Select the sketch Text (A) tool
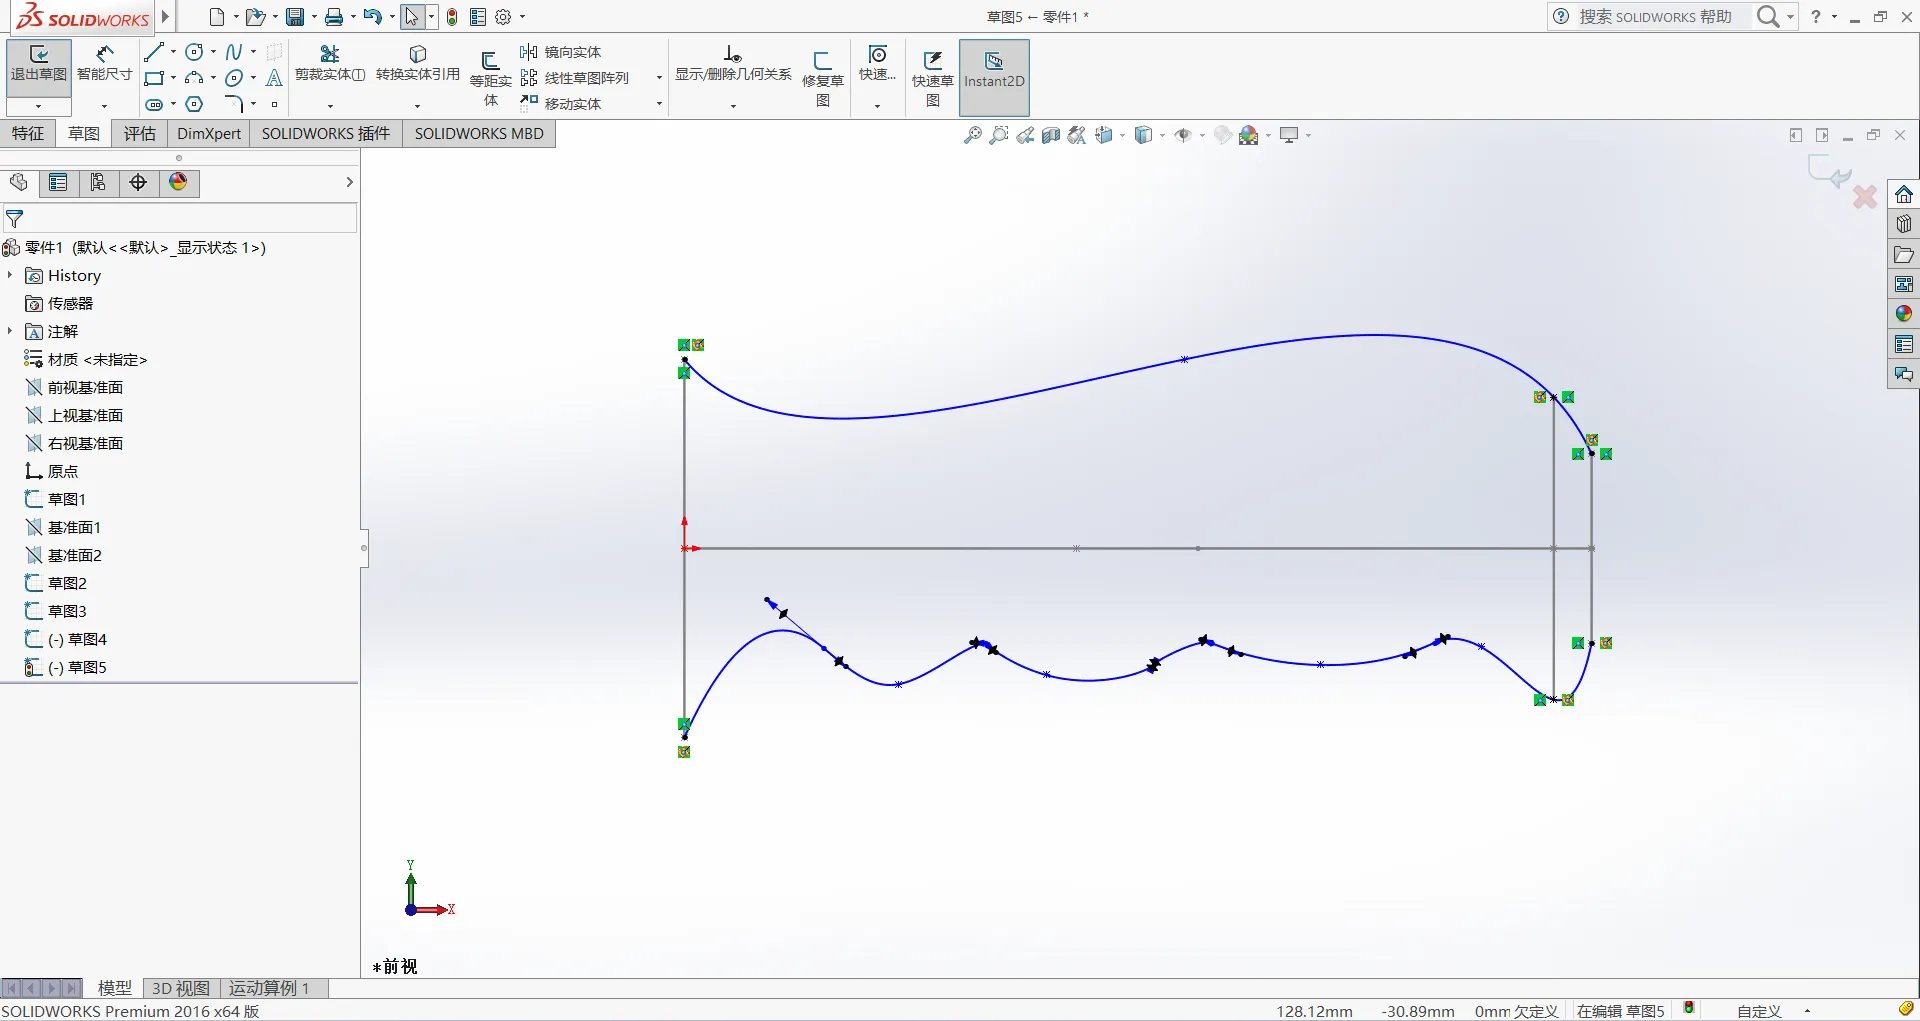The image size is (1920, 1021). point(274,78)
